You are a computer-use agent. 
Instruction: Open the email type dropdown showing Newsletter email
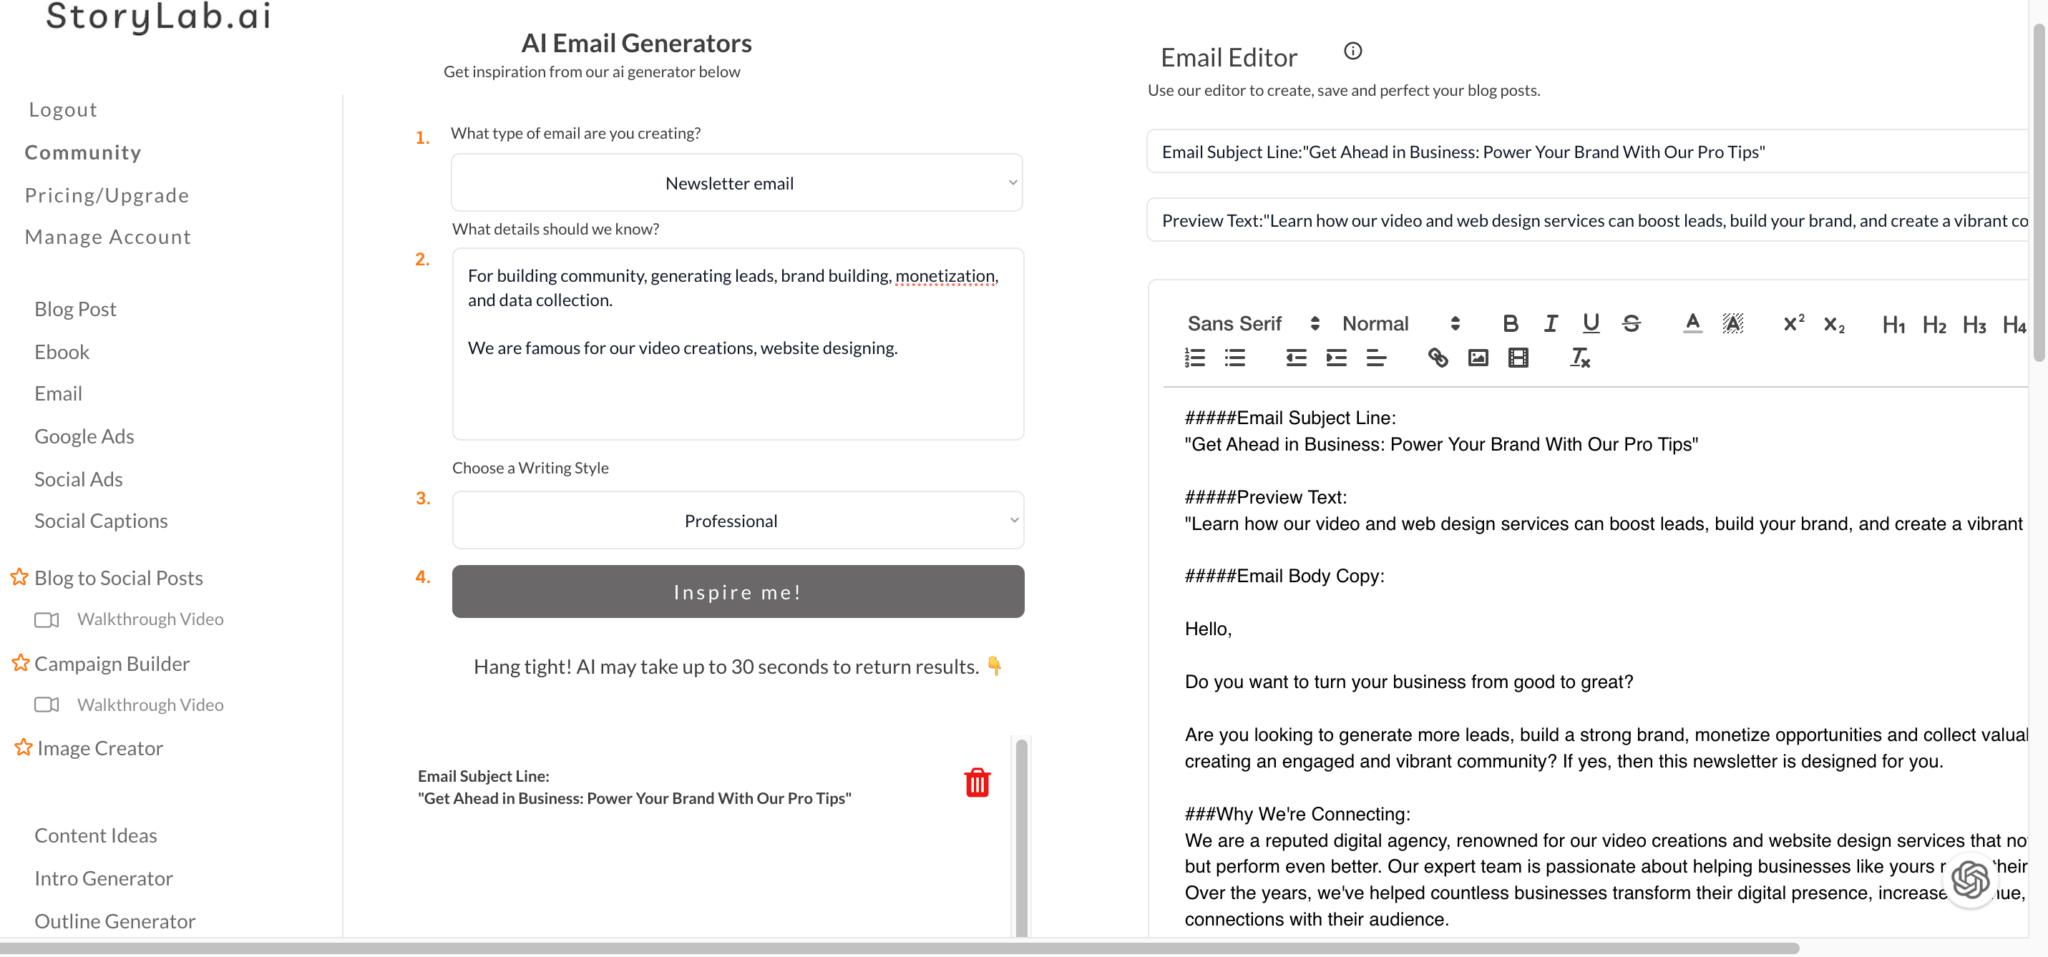(737, 183)
